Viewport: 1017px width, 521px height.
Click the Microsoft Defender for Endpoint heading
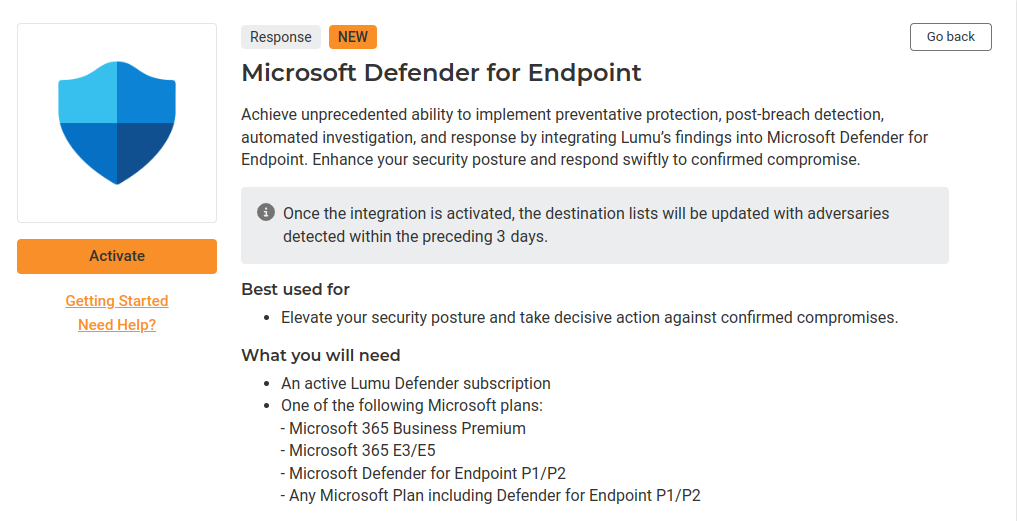coord(441,73)
